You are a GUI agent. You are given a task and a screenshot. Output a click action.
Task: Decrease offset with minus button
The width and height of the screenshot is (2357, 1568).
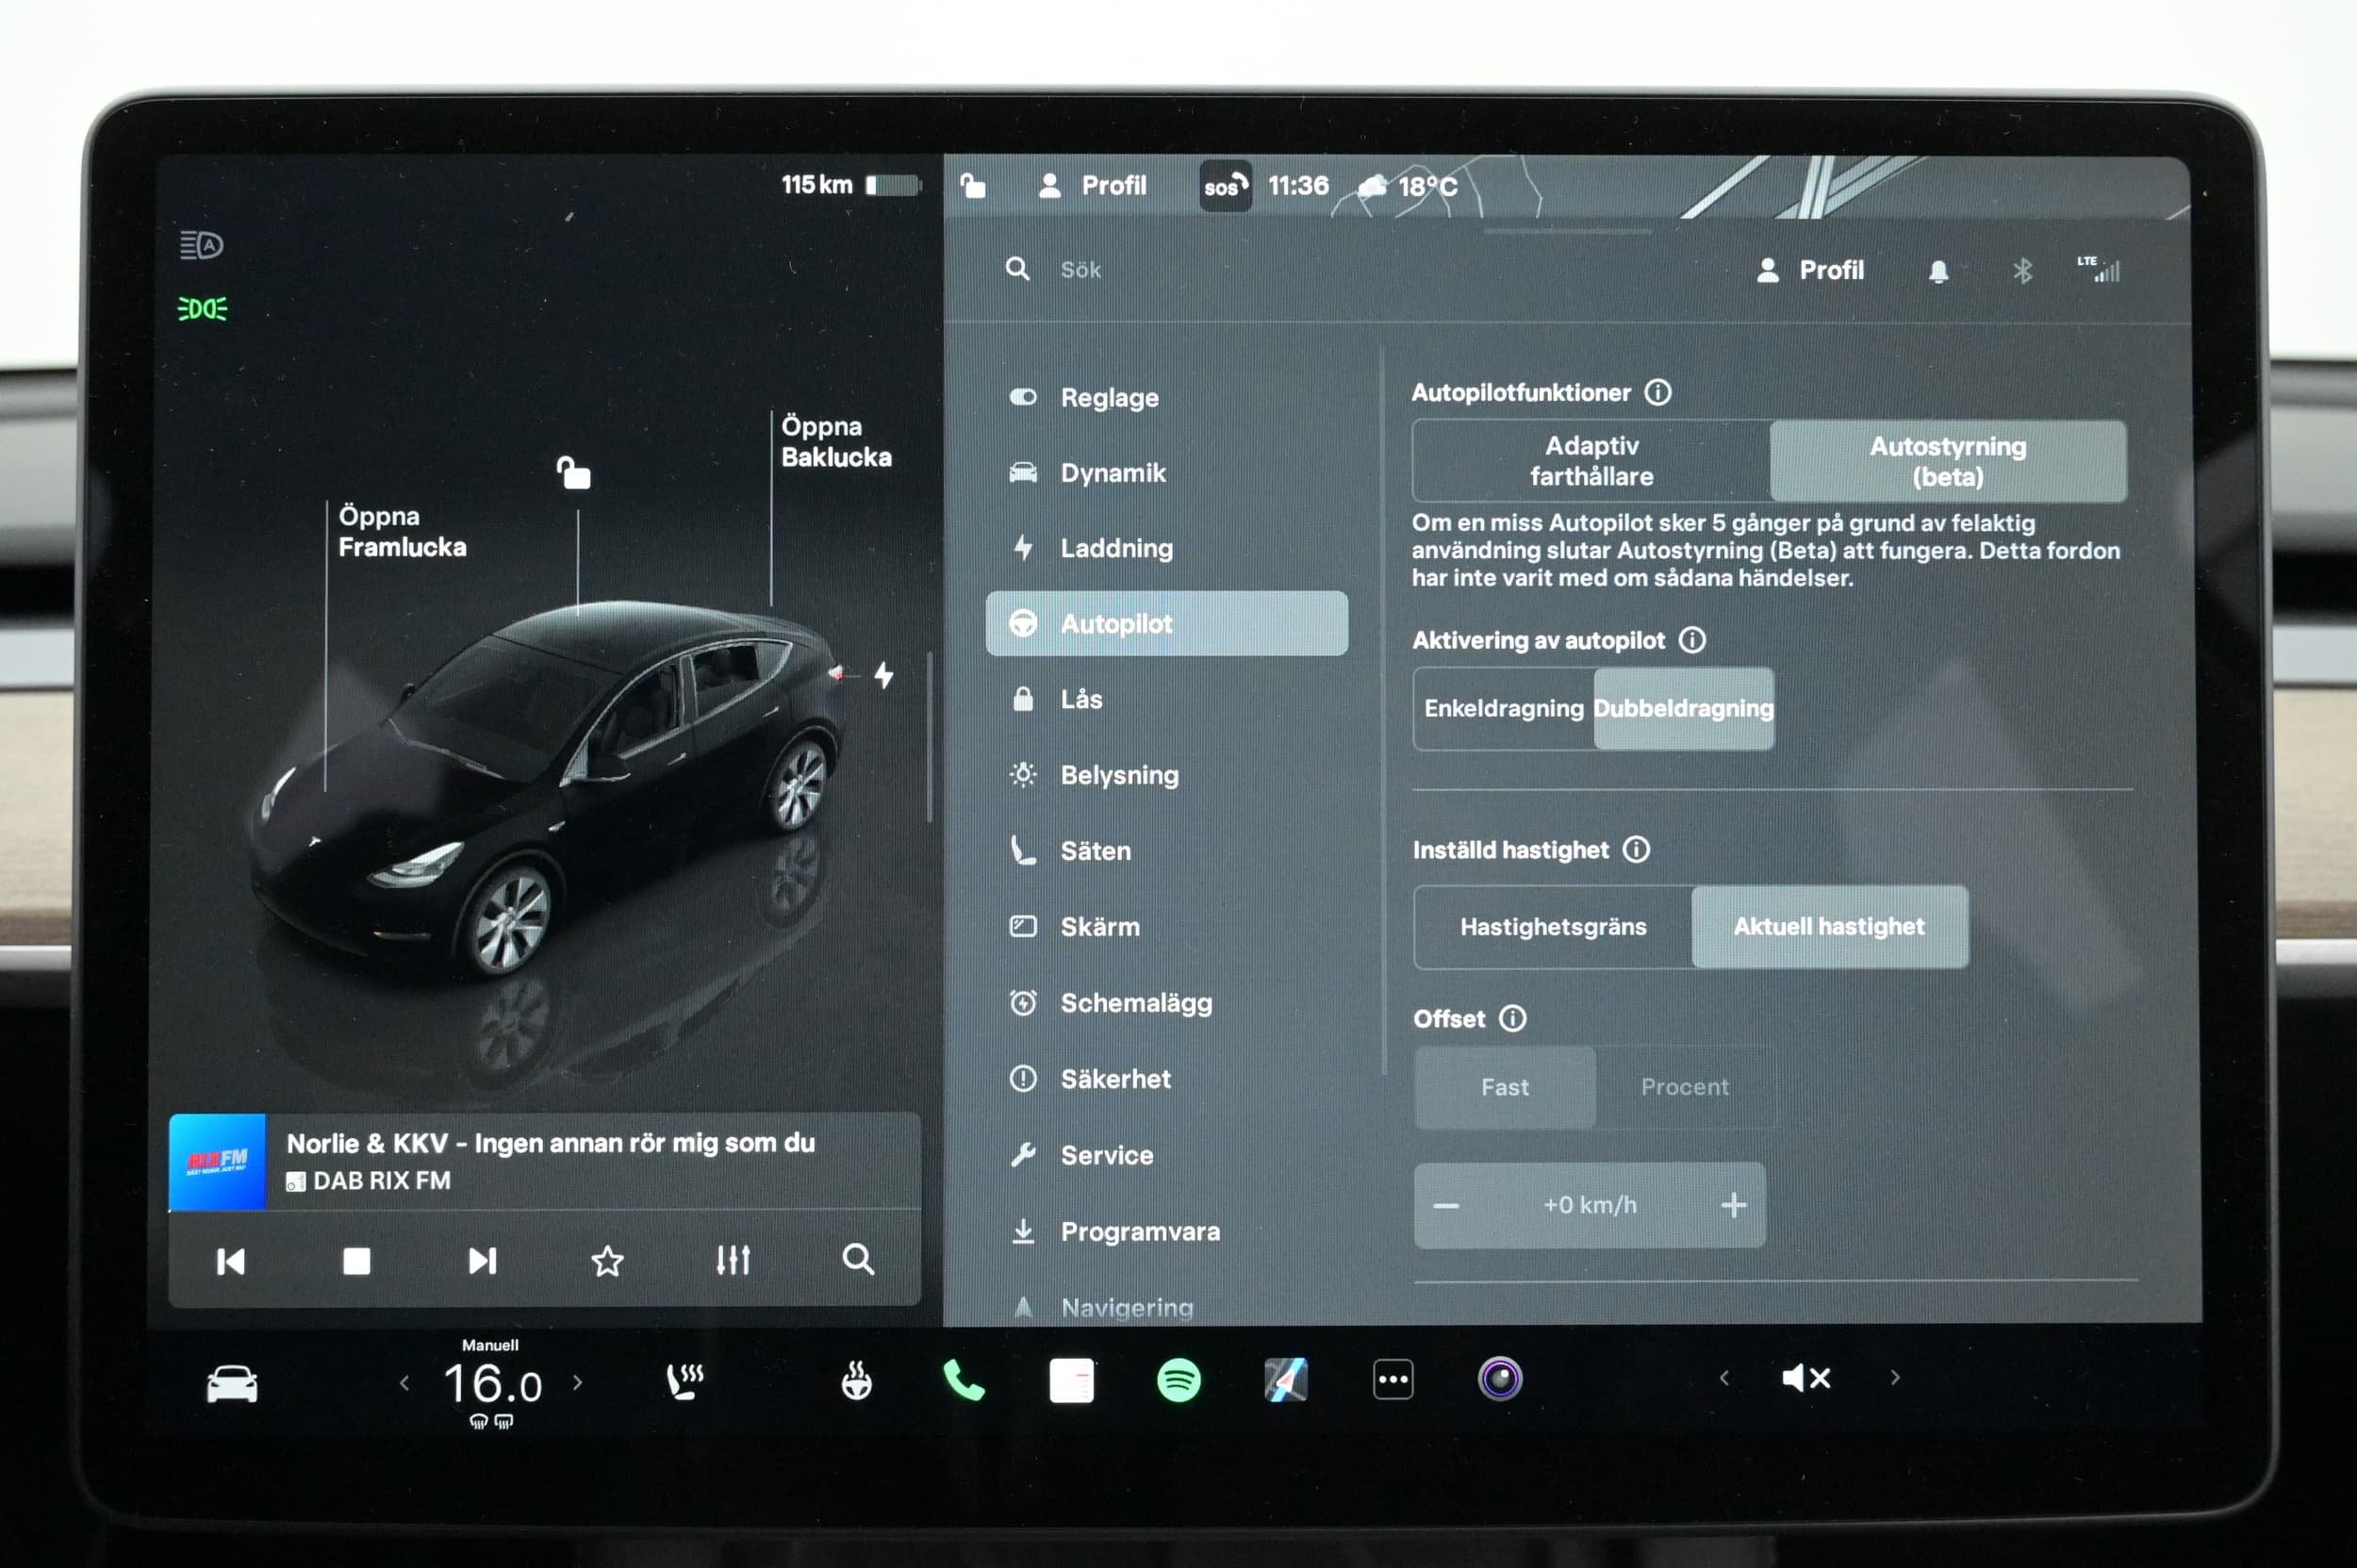pyautogui.click(x=1446, y=1205)
